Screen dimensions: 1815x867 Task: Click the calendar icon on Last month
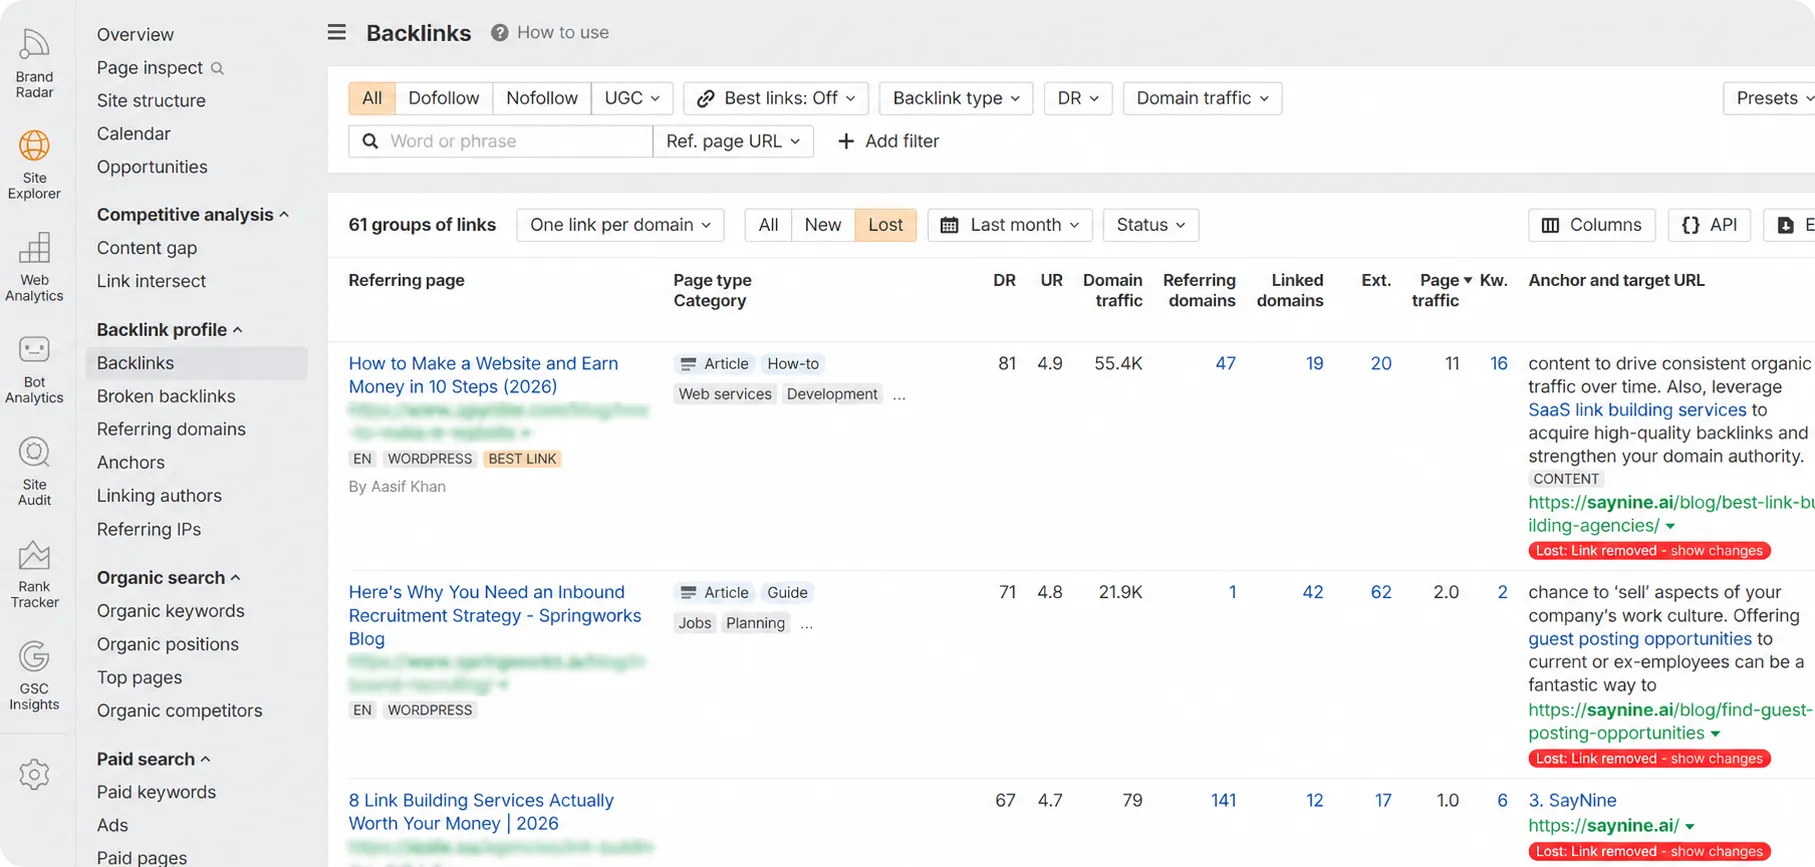click(x=950, y=225)
